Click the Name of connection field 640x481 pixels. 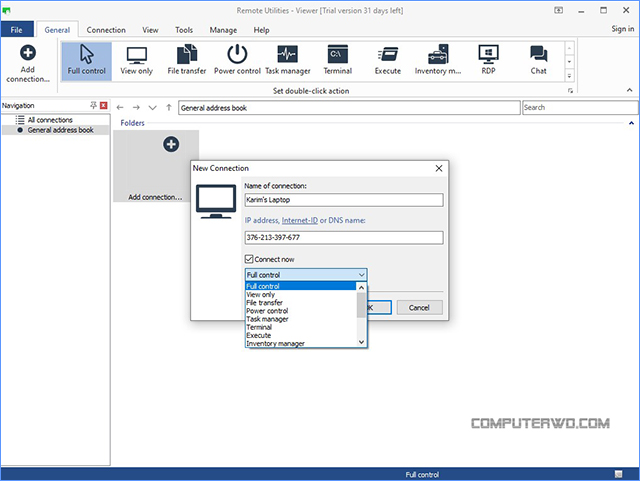pyautogui.click(x=344, y=200)
